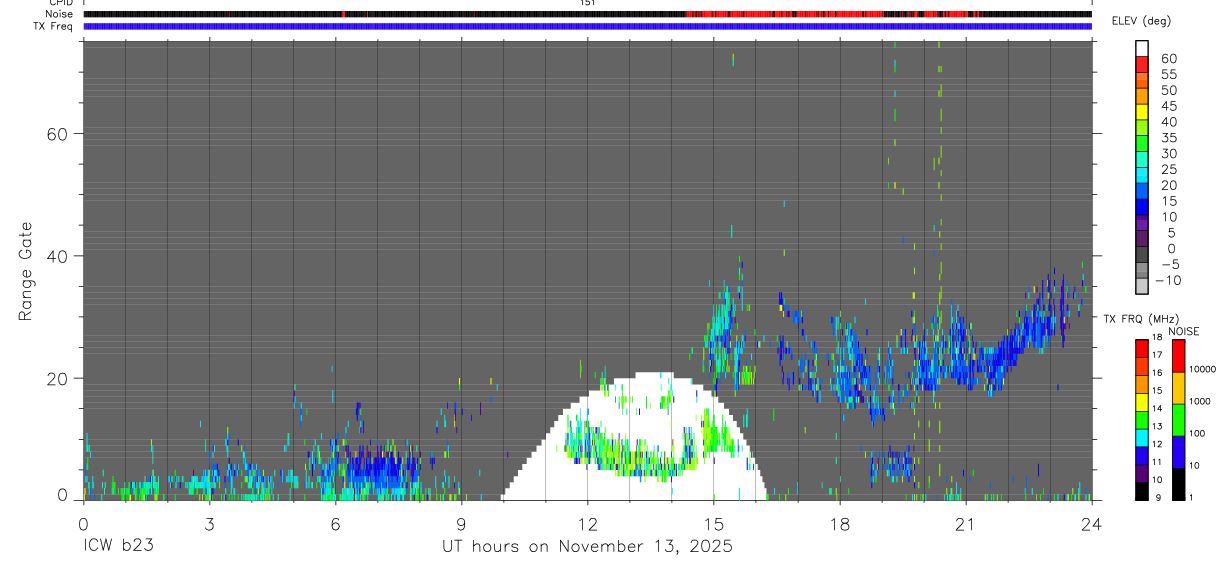
Task: Click the white dome-shaped region in plot
Action: click(634, 435)
